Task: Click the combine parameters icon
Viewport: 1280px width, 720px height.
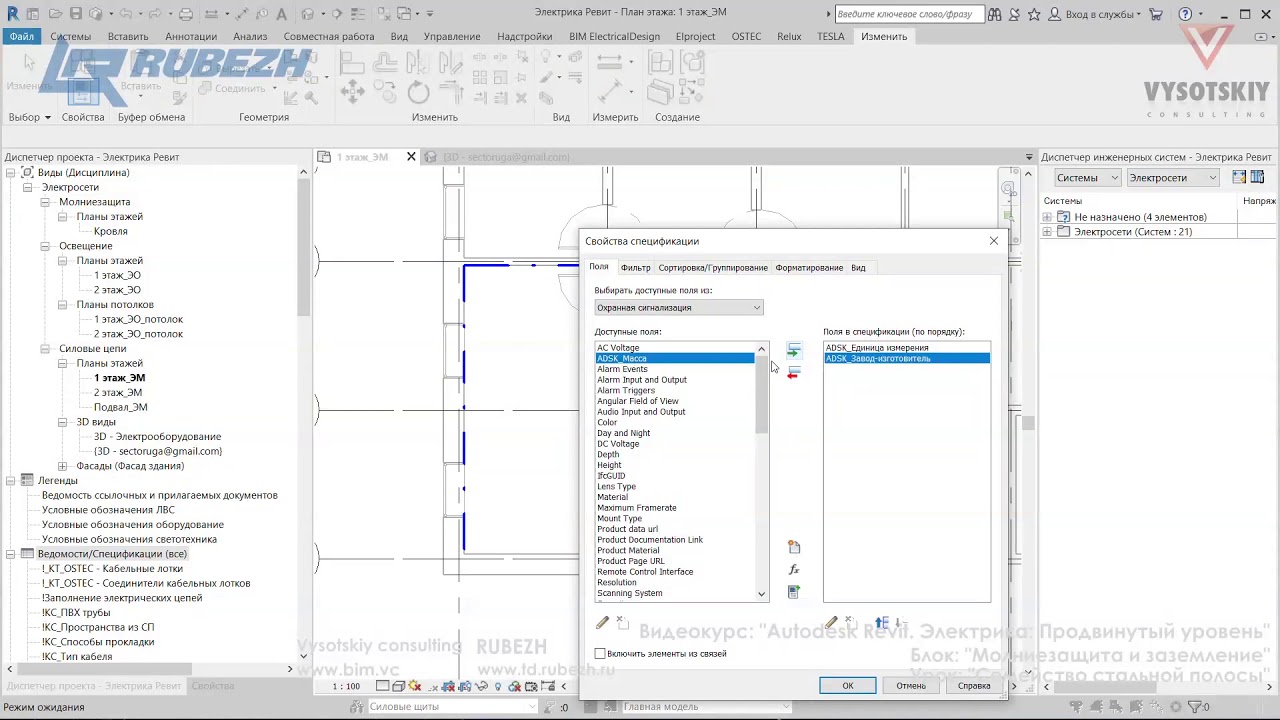Action: tap(794, 592)
